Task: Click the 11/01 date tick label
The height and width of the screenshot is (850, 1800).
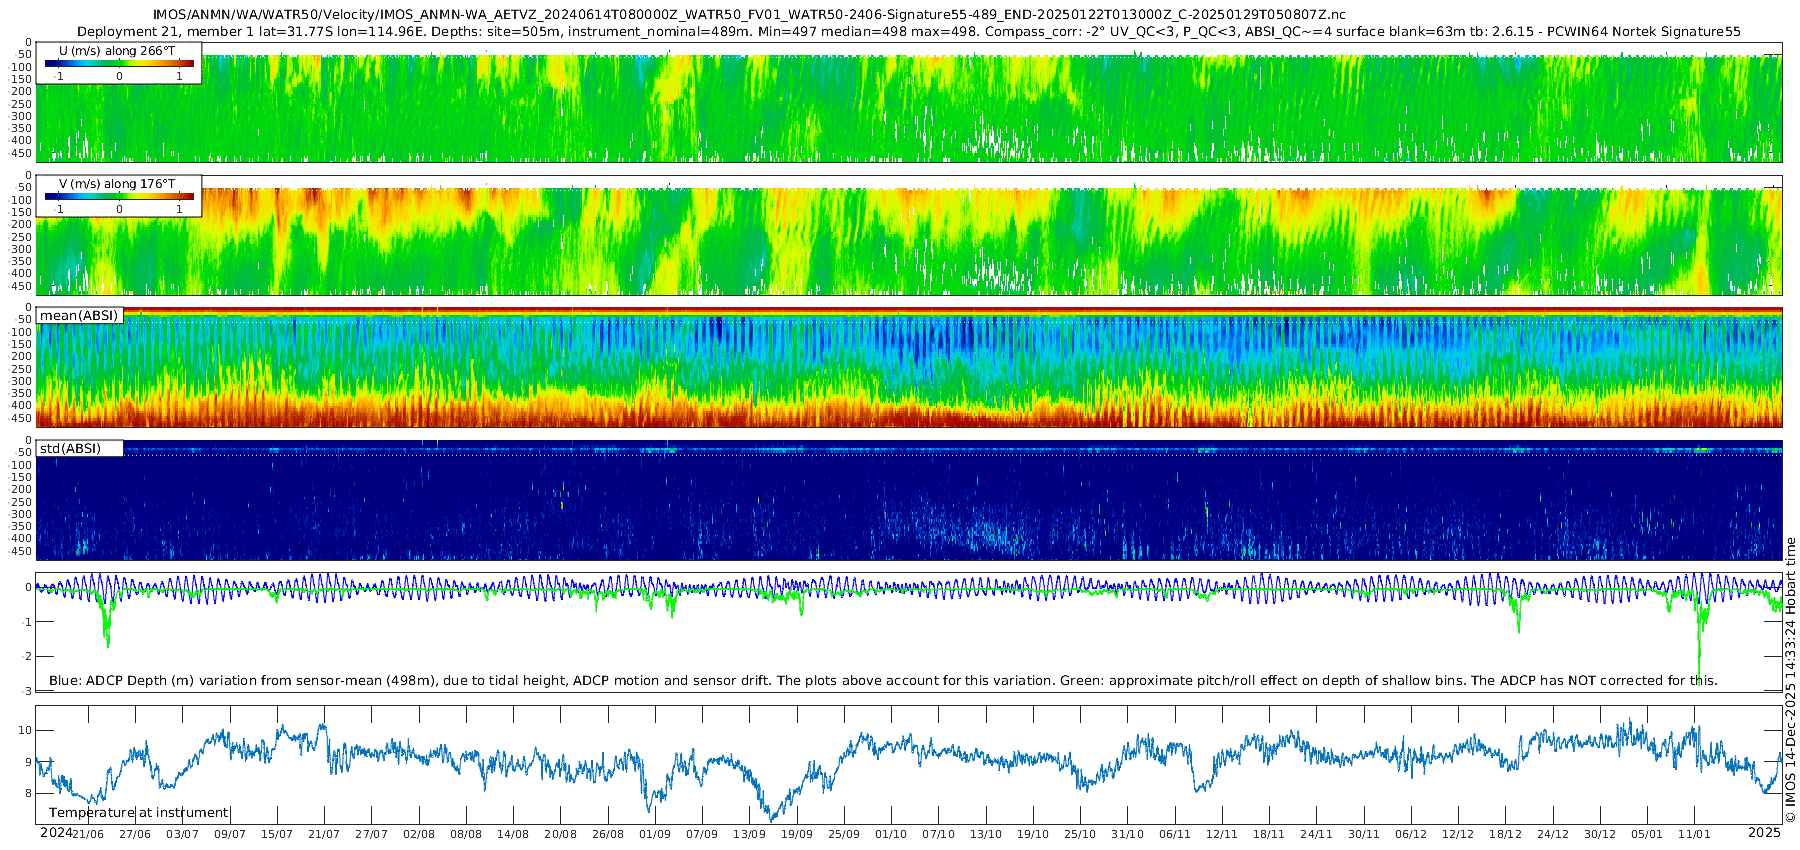Action: click(1694, 834)
